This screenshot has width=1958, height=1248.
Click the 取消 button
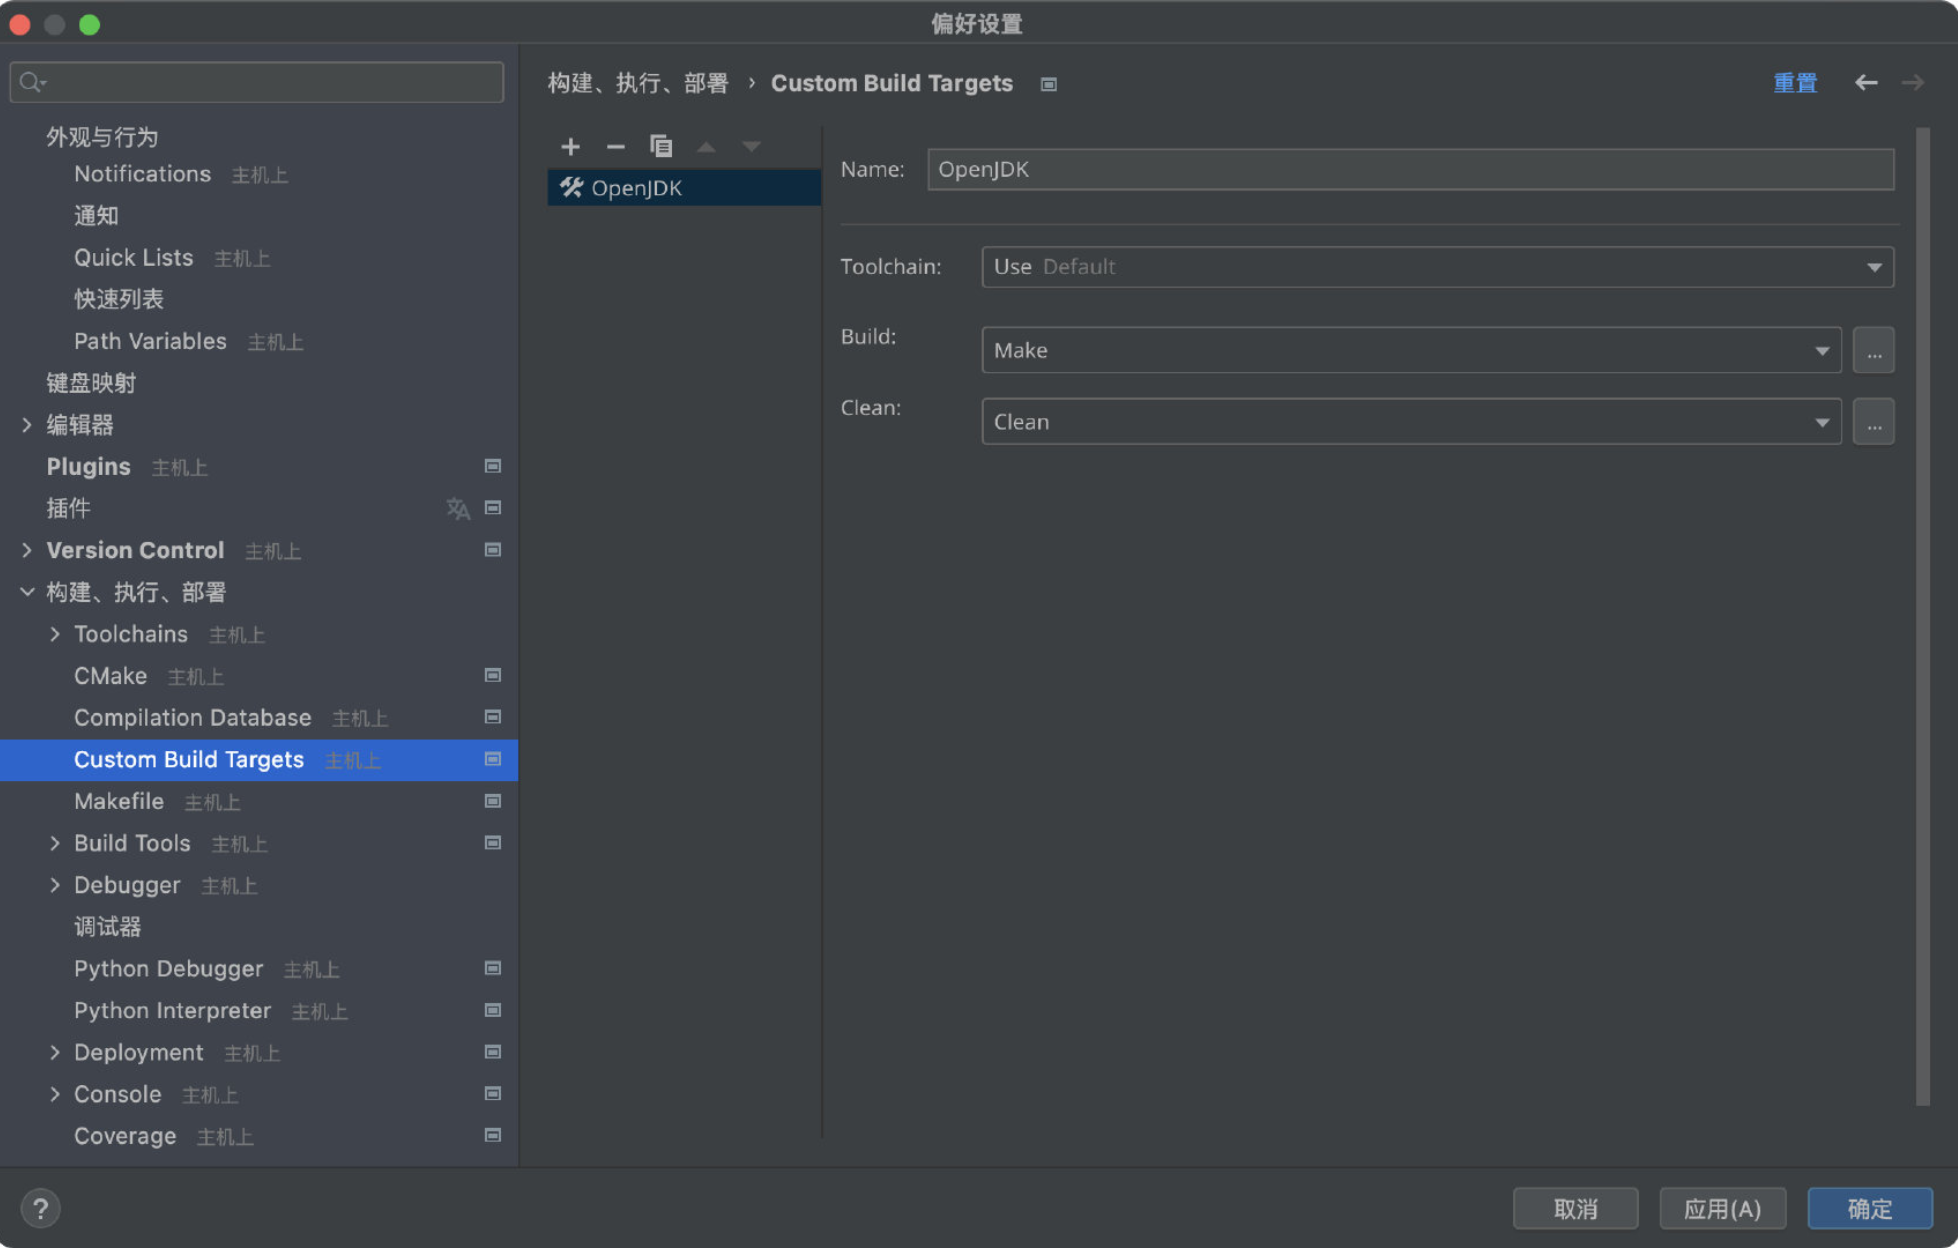point(1575,1209)
